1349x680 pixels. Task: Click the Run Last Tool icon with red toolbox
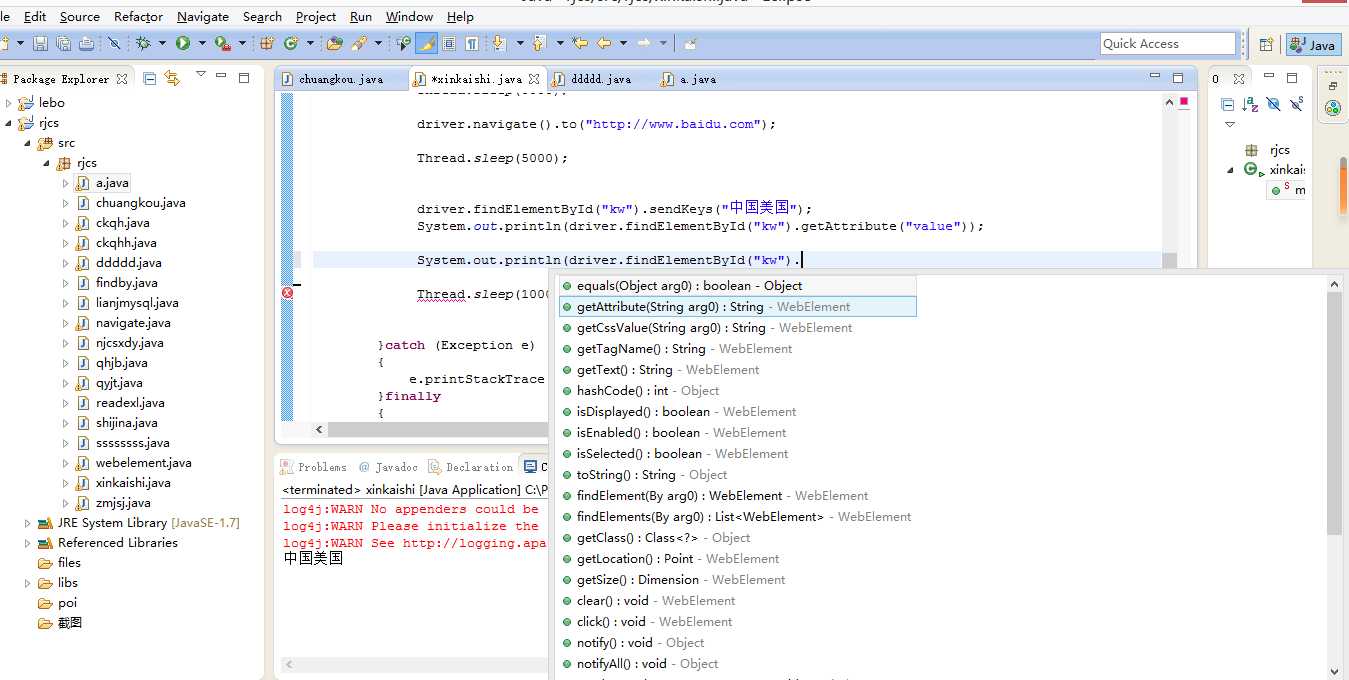tap(223, 43)
